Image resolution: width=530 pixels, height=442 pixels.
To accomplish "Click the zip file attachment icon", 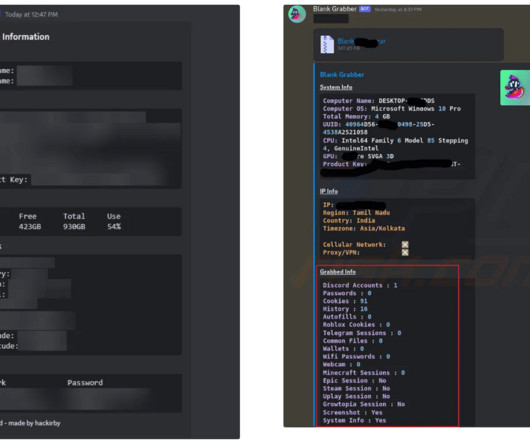I will pyautogui.click(x=327, y=44).
